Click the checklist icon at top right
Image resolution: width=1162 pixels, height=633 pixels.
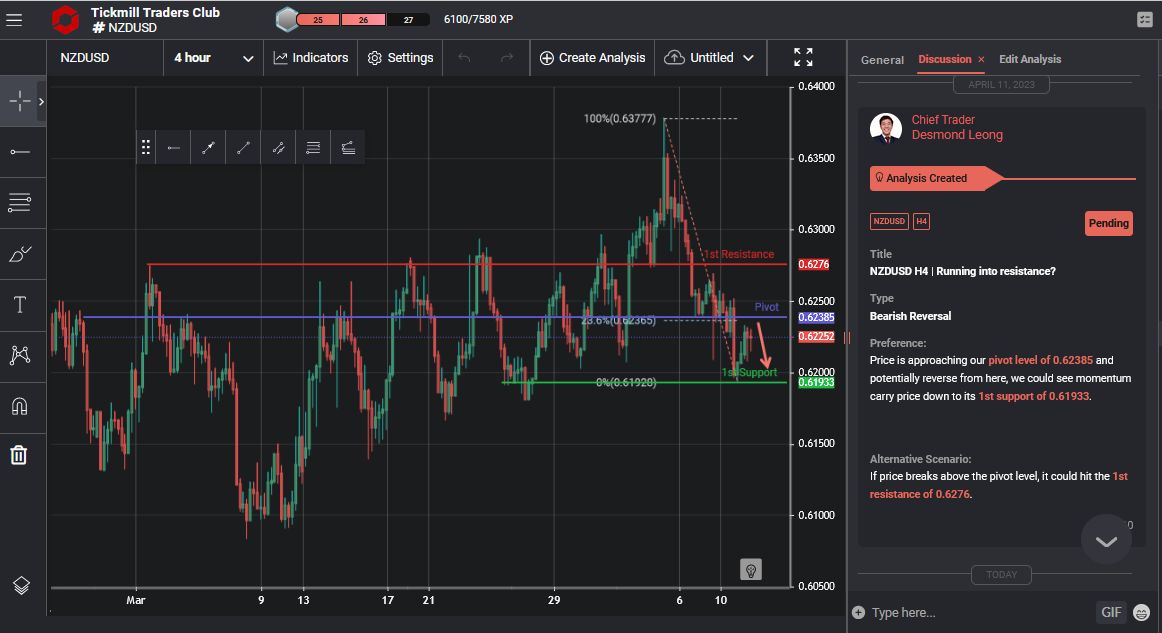1145,20
